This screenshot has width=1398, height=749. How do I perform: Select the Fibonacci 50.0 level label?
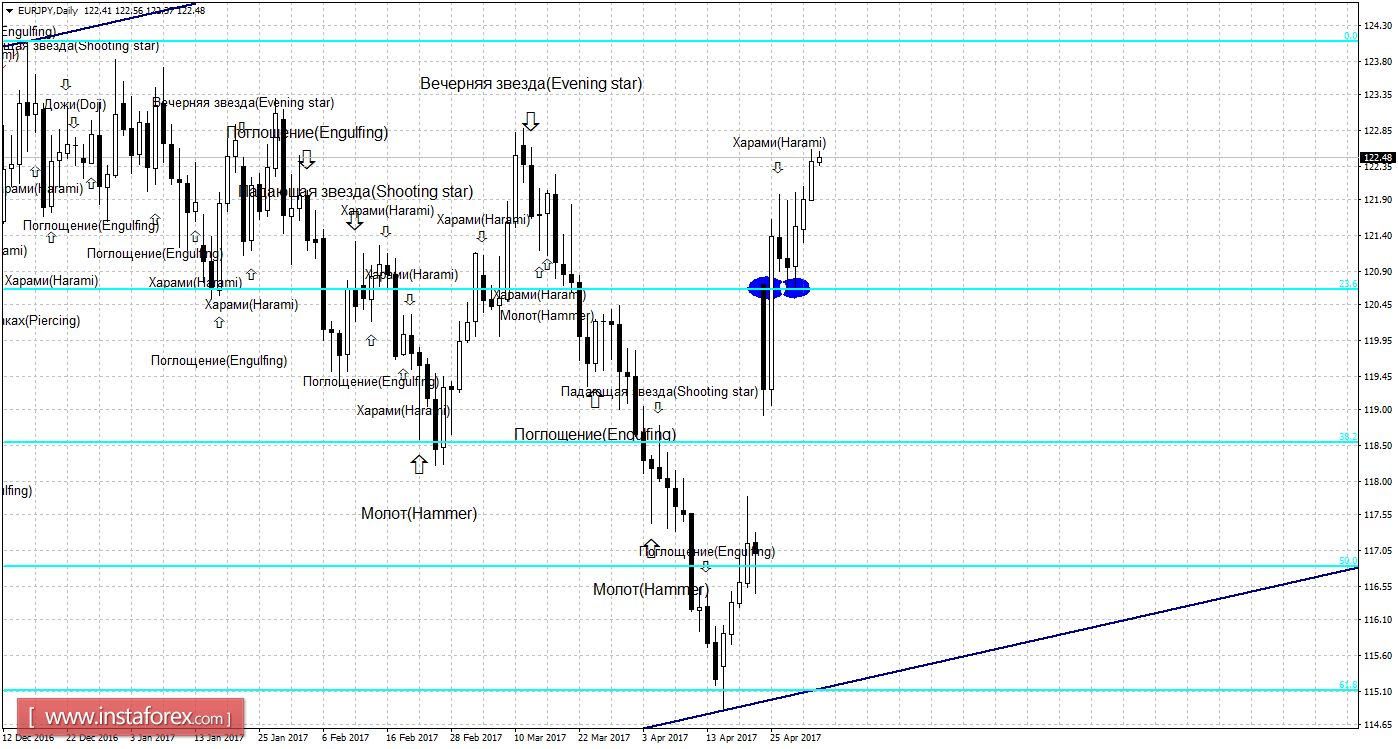click(1348, 561)
